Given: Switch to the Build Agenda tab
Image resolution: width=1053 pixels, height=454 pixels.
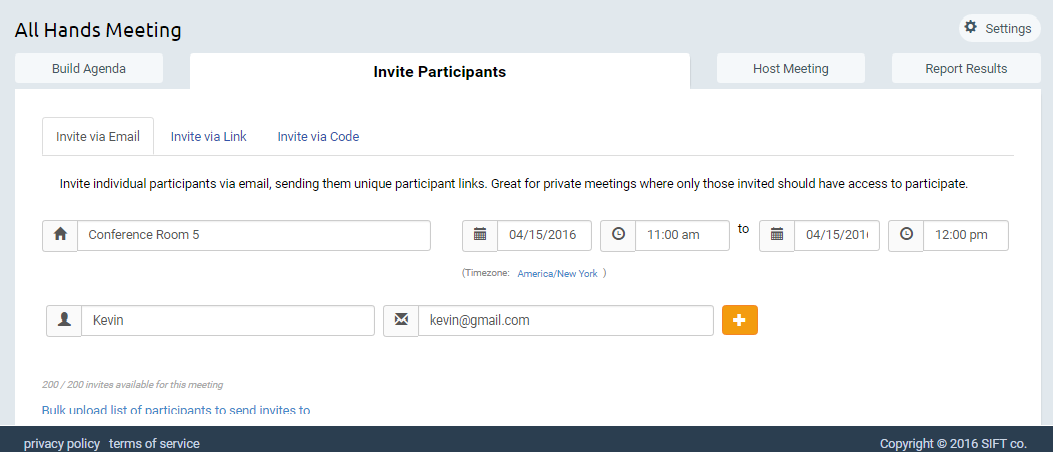Looking at the screenshot, I should (90, 69).
